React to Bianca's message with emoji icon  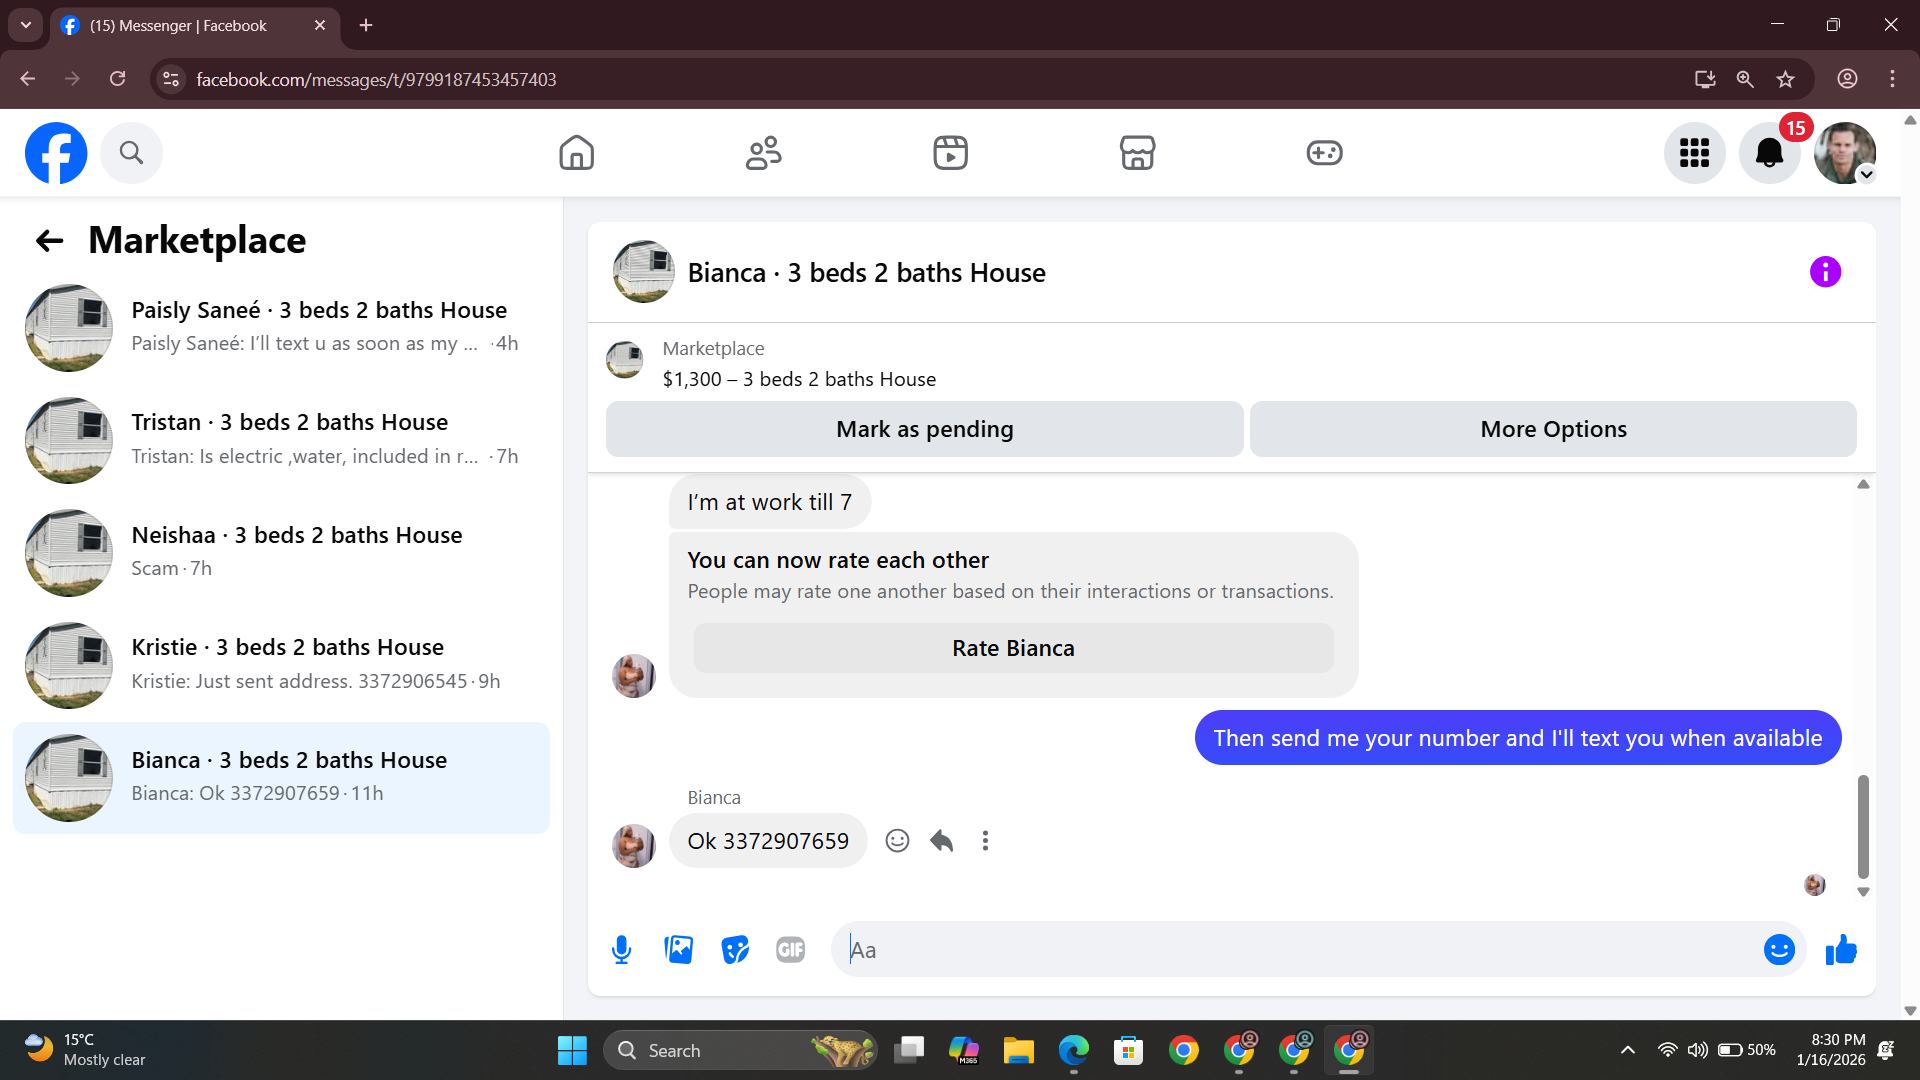point(897,841)
